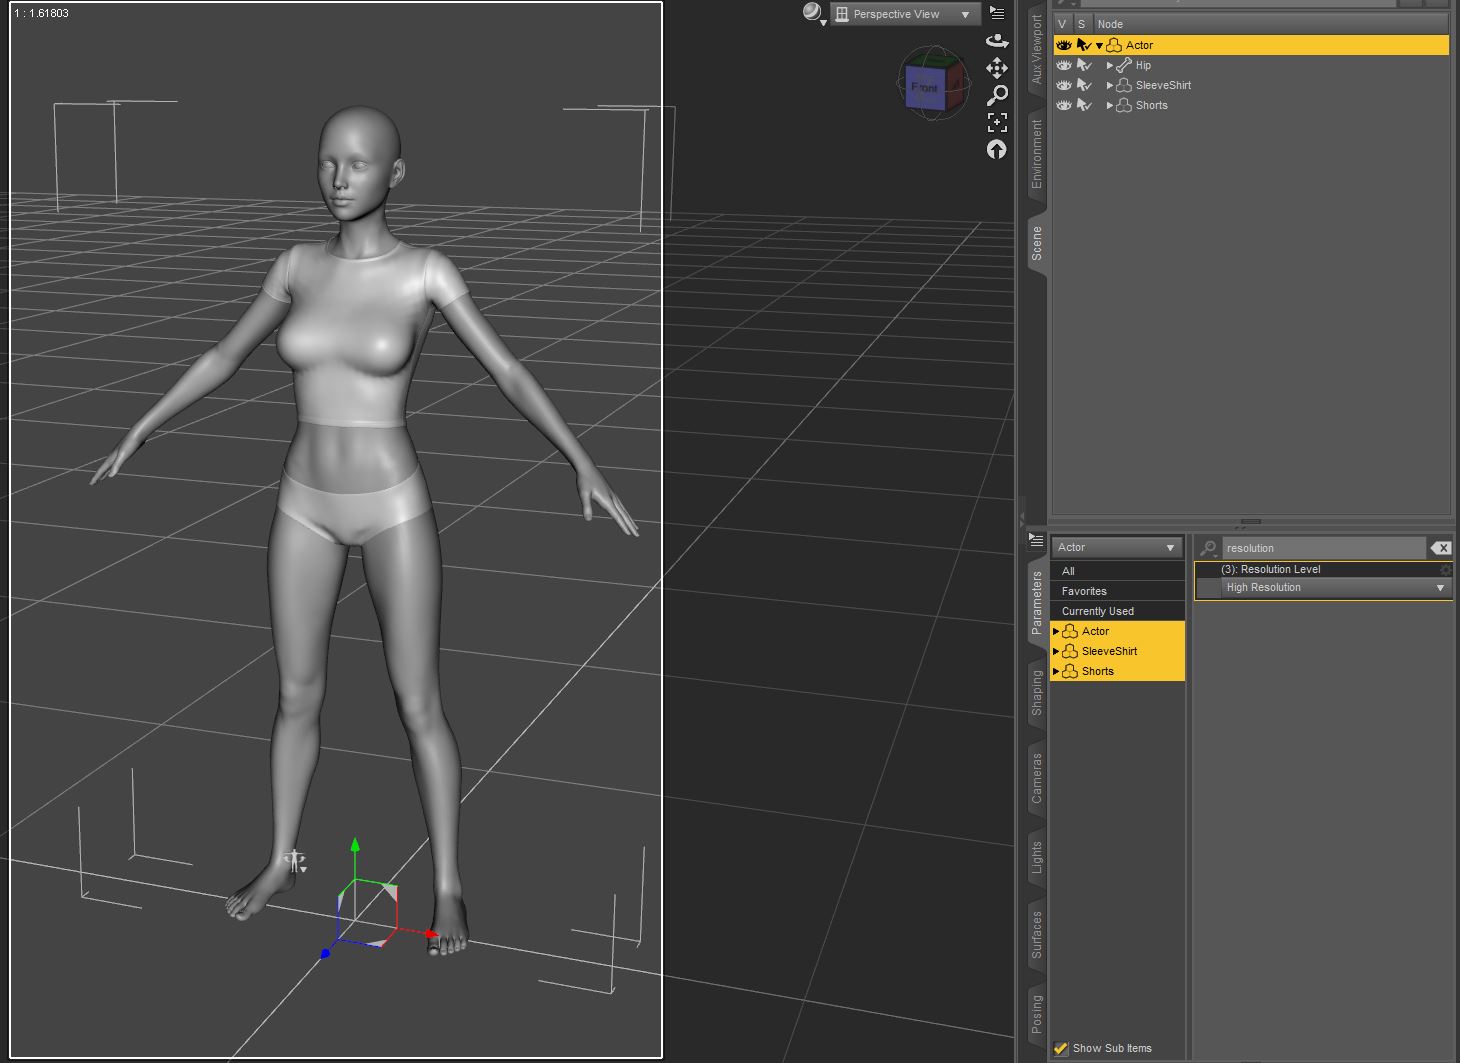Switch to the Parameters tab

1036,603
